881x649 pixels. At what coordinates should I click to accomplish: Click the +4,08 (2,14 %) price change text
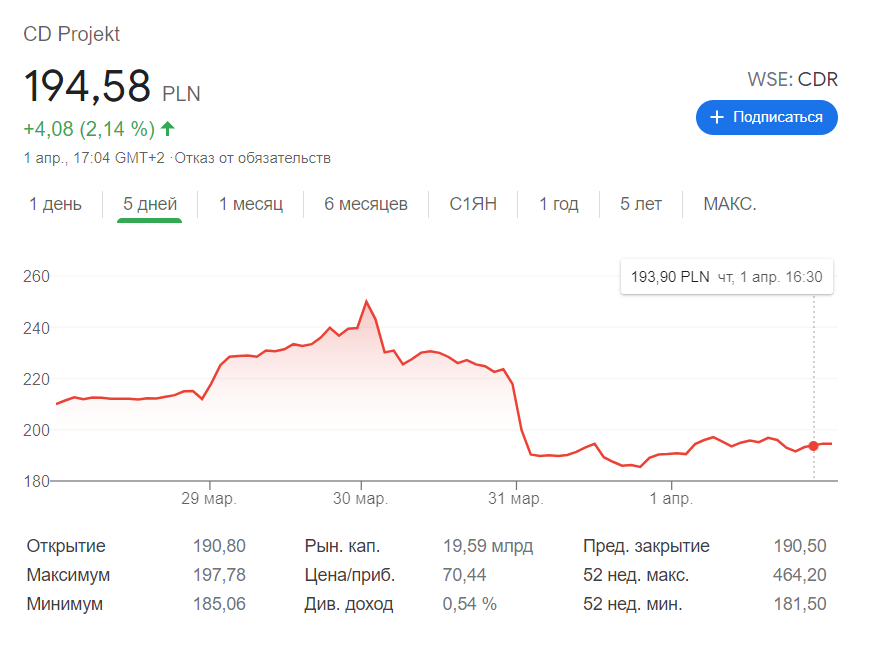pos(89,129)
